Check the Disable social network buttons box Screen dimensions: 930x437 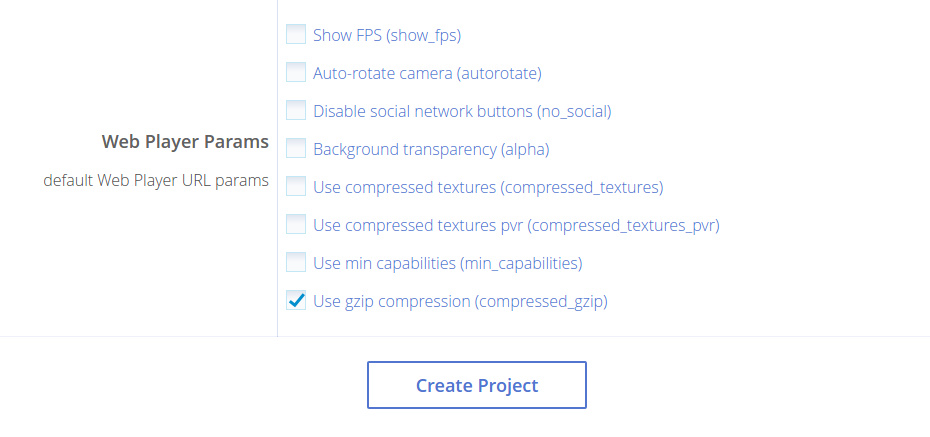coord(296,111)
